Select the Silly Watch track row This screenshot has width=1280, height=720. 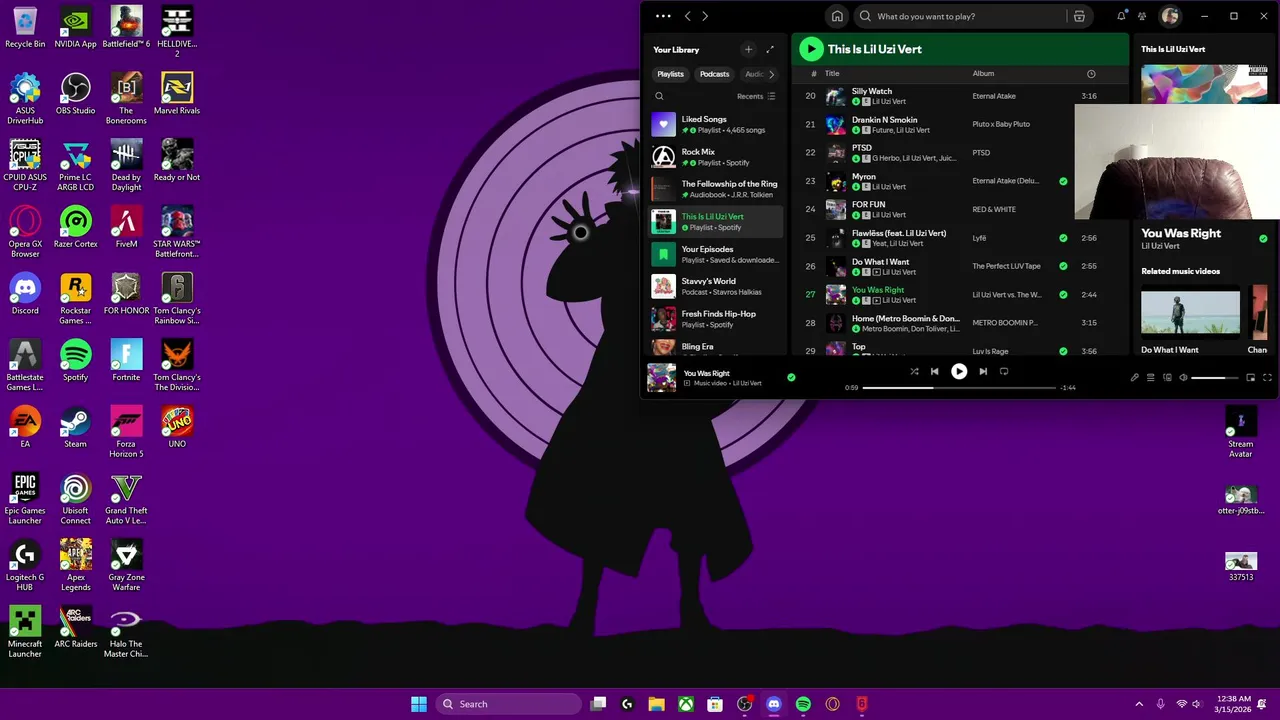(960, 96)
